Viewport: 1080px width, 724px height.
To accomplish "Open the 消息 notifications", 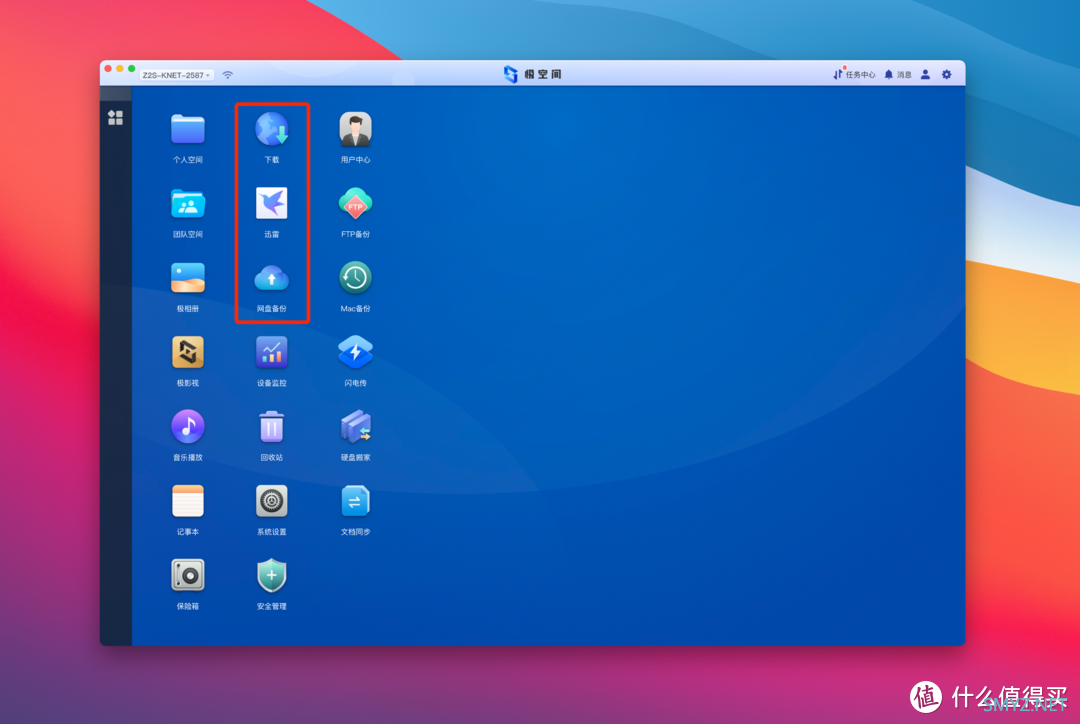I will pyautogui.click(x=898, y=74).
